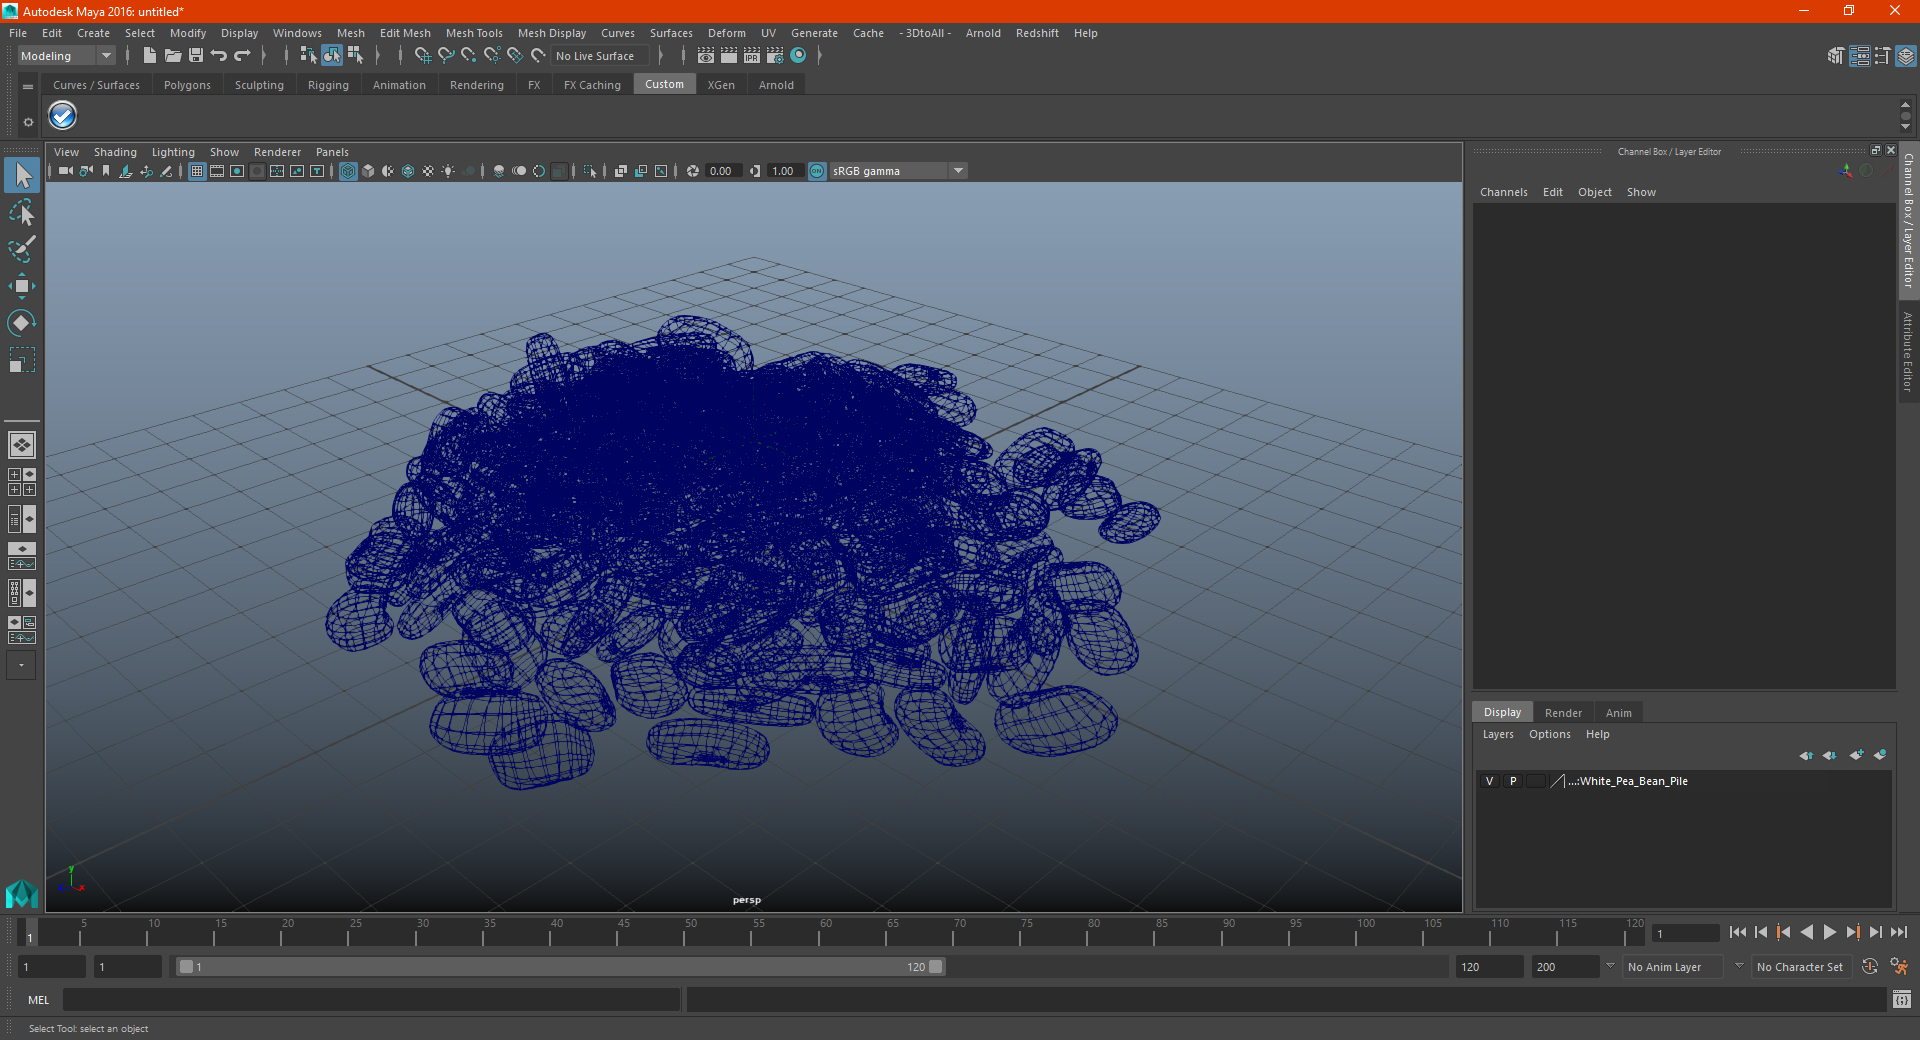This screenshot has width=1920, height=1040.
Task: Play animation forwards
Action: (x=1830, y=932)
